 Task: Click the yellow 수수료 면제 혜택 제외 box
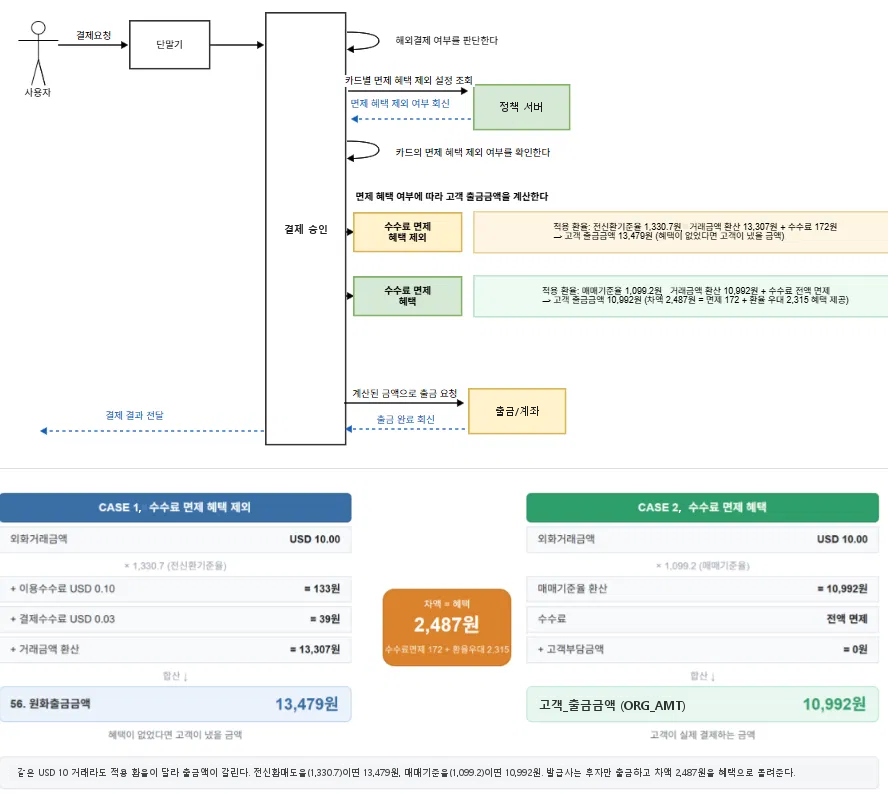coord(407,232)
